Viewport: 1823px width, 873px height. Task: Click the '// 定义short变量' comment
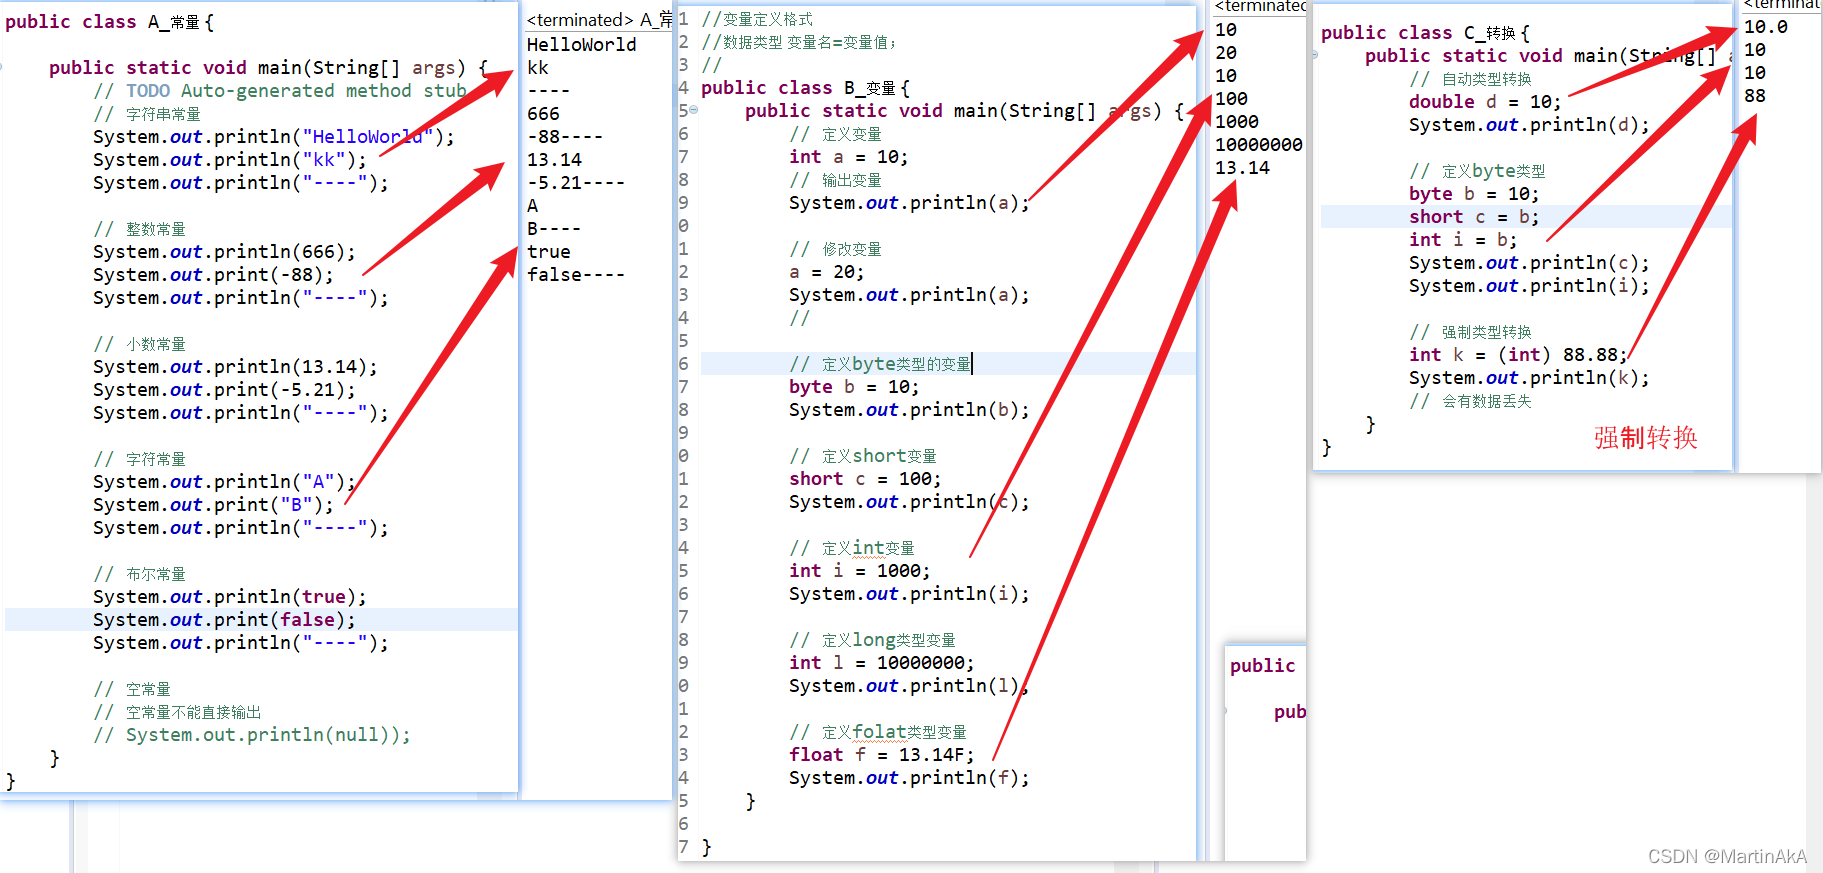pyautogui.click(x=863, y=456)
